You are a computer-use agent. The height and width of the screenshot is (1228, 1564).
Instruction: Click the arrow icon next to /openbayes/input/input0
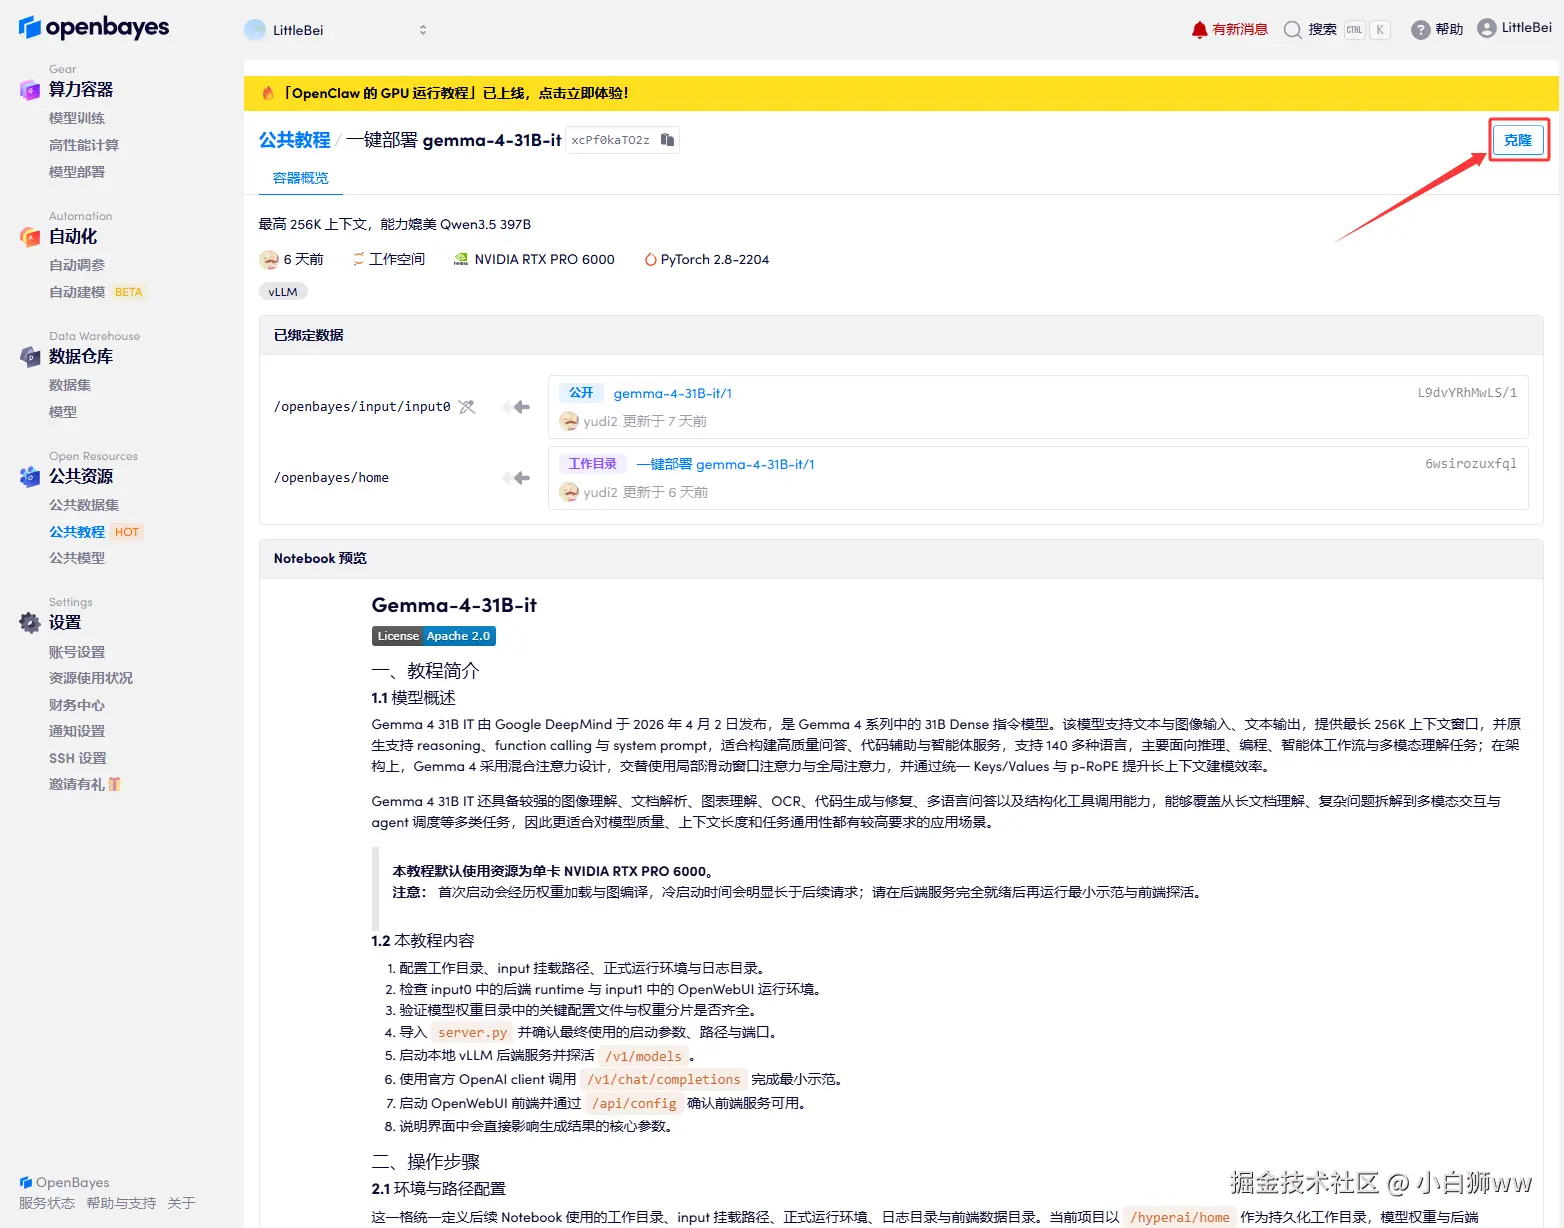[x=517, y=407]
